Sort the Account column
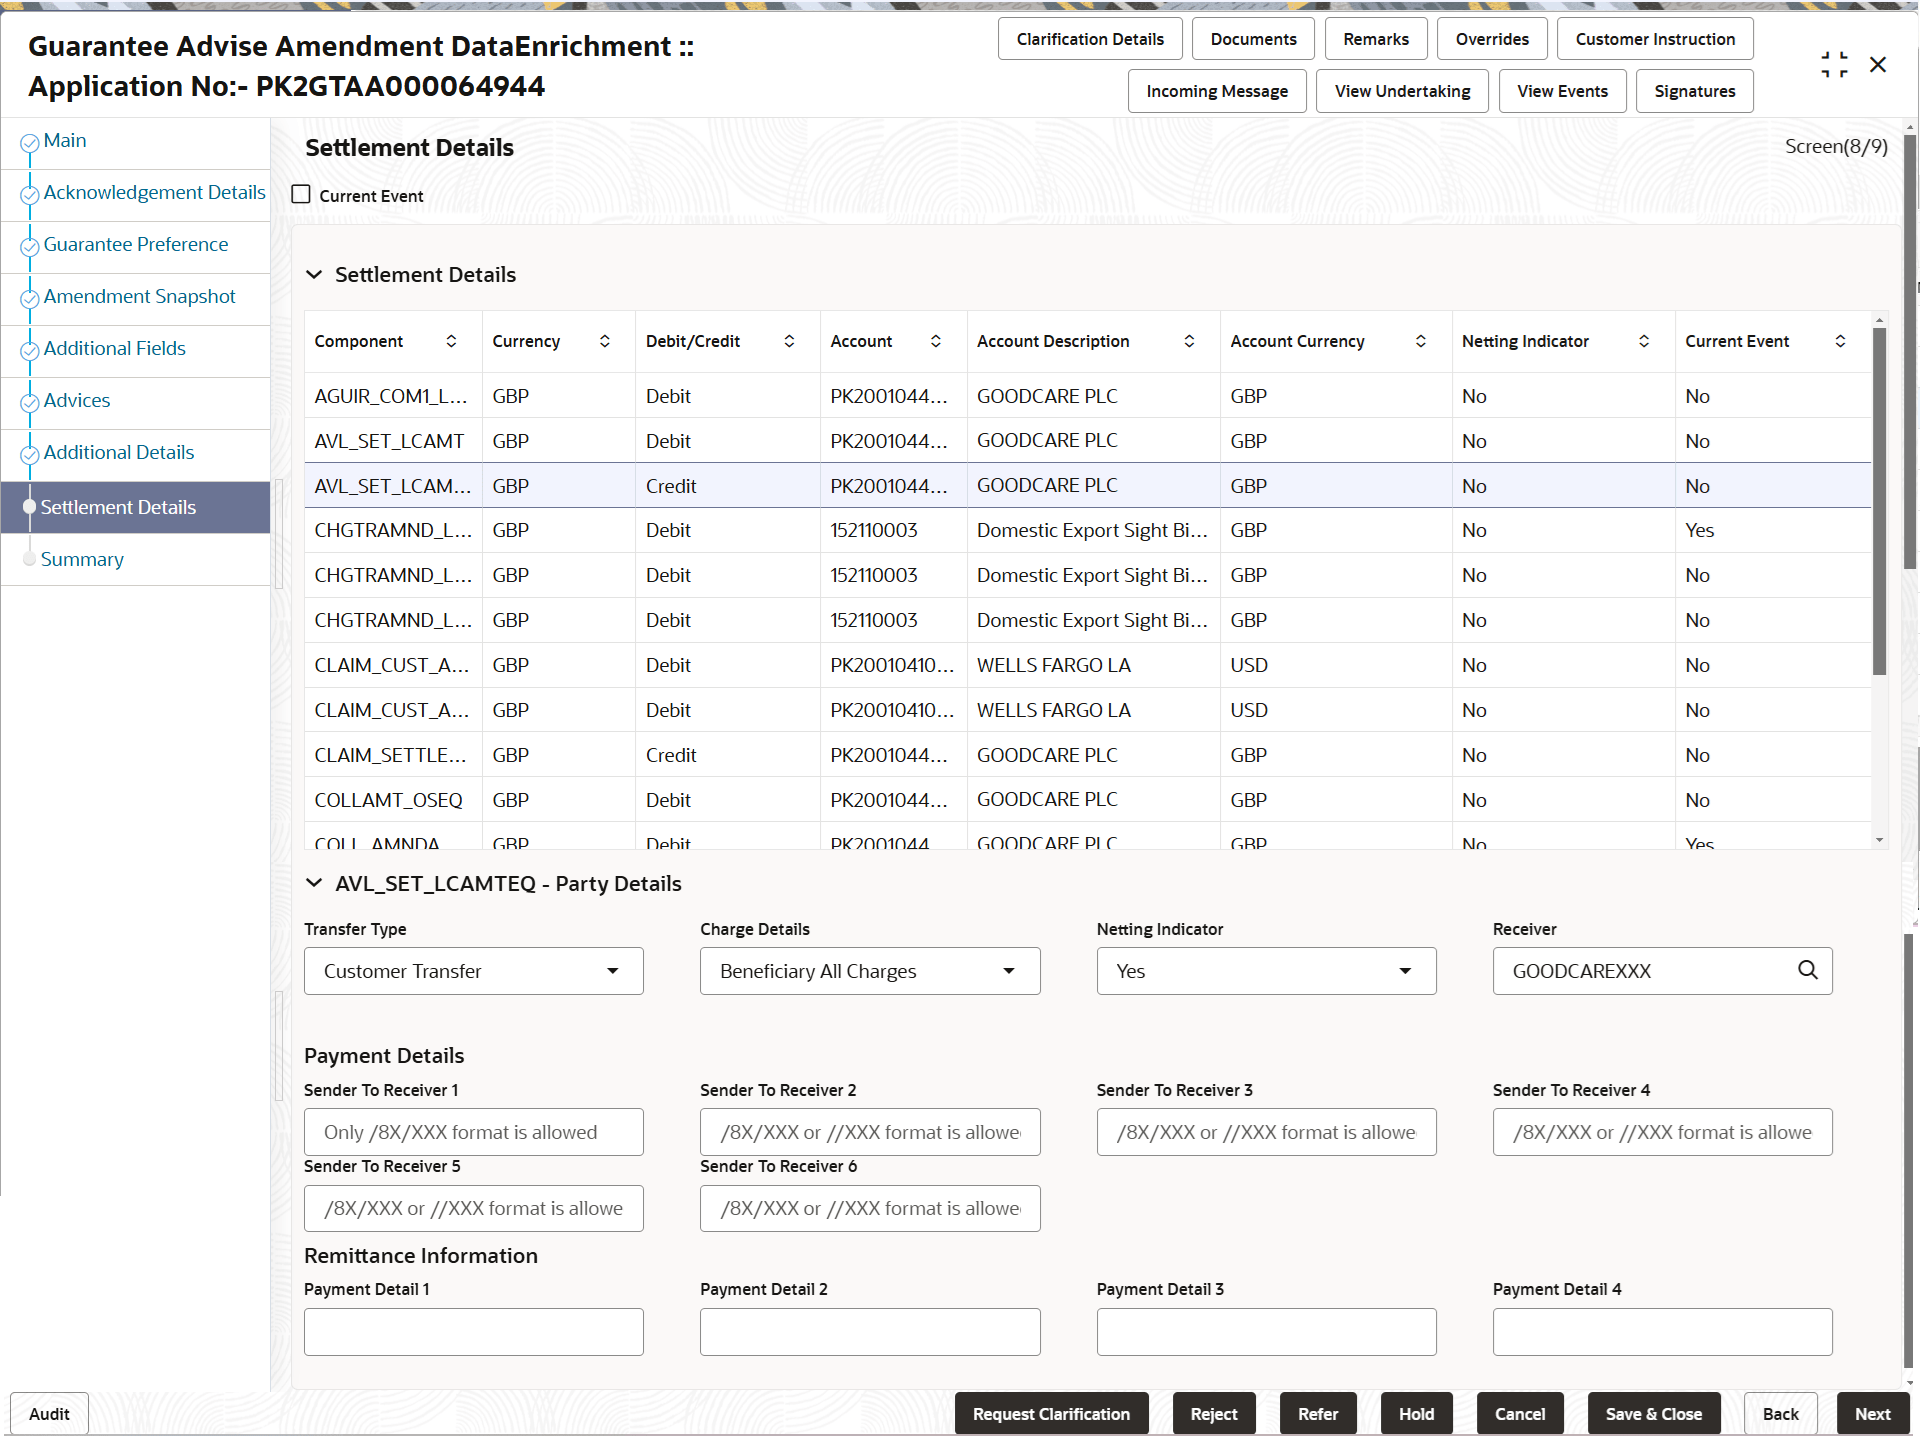Image resolution: width=1920 pixels, height=1436 pixels. [936, 341]
